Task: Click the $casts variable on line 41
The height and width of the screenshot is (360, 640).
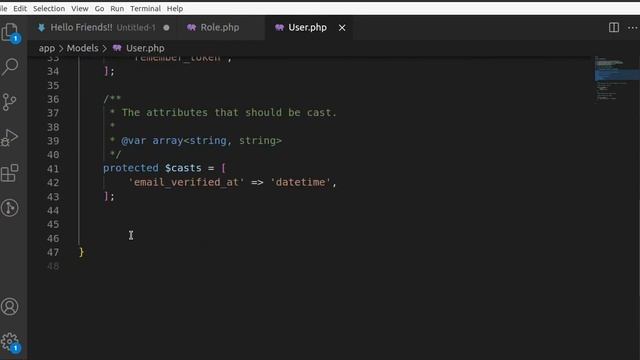Action: (183, 168)
